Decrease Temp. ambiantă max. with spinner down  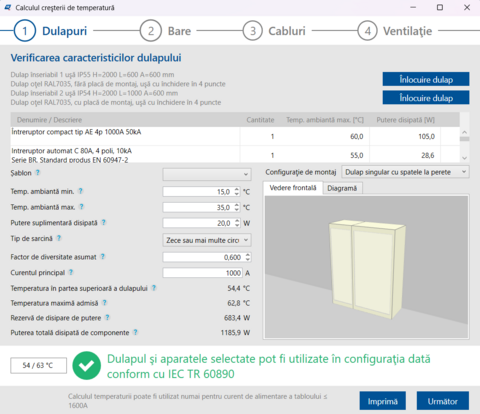(237, 210)
